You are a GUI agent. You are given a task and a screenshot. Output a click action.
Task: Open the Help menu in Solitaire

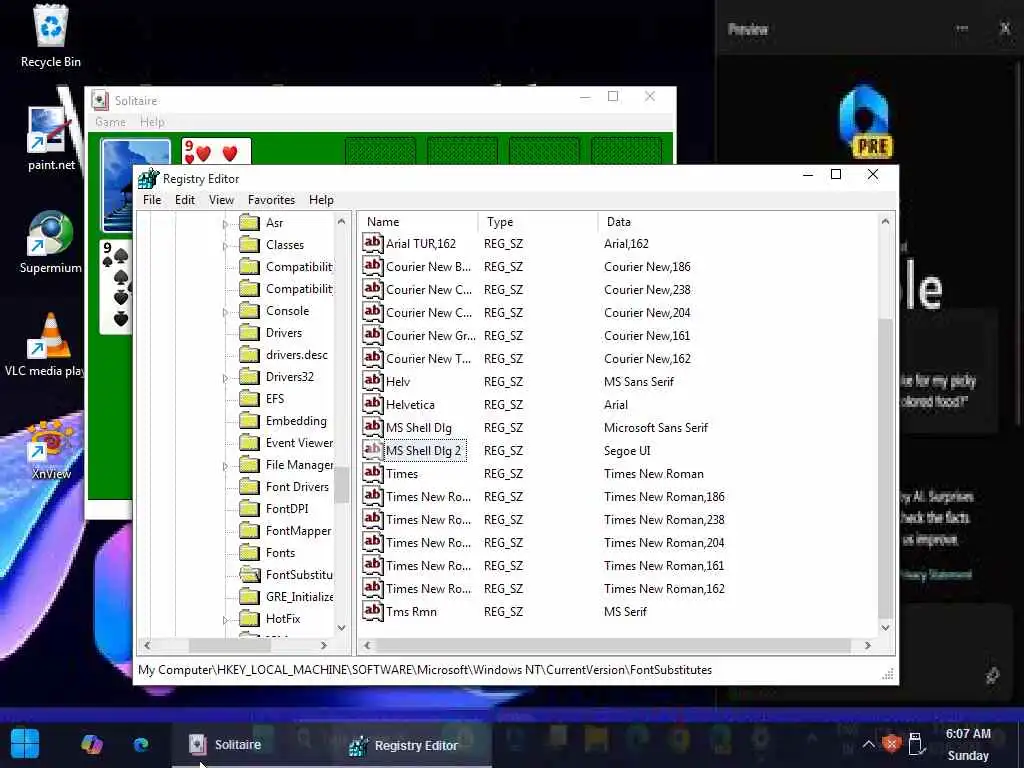[x=152, y=122]
